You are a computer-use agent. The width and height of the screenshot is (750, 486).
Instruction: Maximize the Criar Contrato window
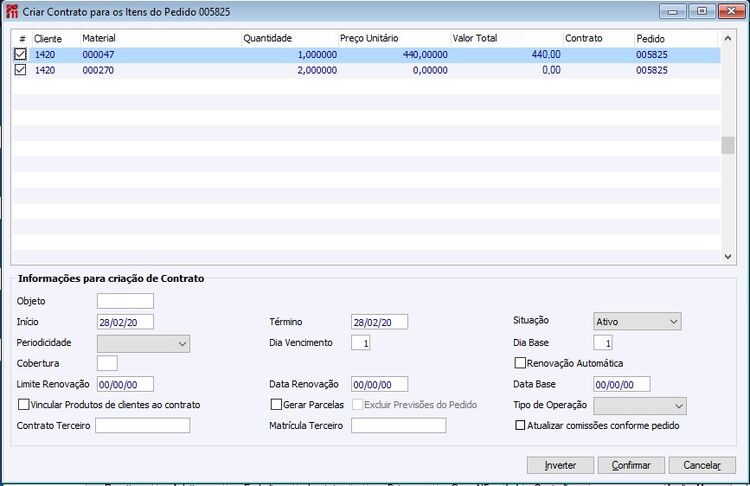coord(702,11)
